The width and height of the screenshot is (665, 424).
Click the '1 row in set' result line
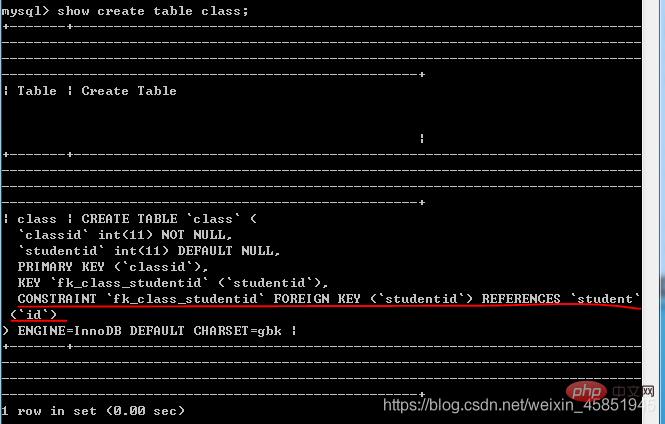pos(93,411)
